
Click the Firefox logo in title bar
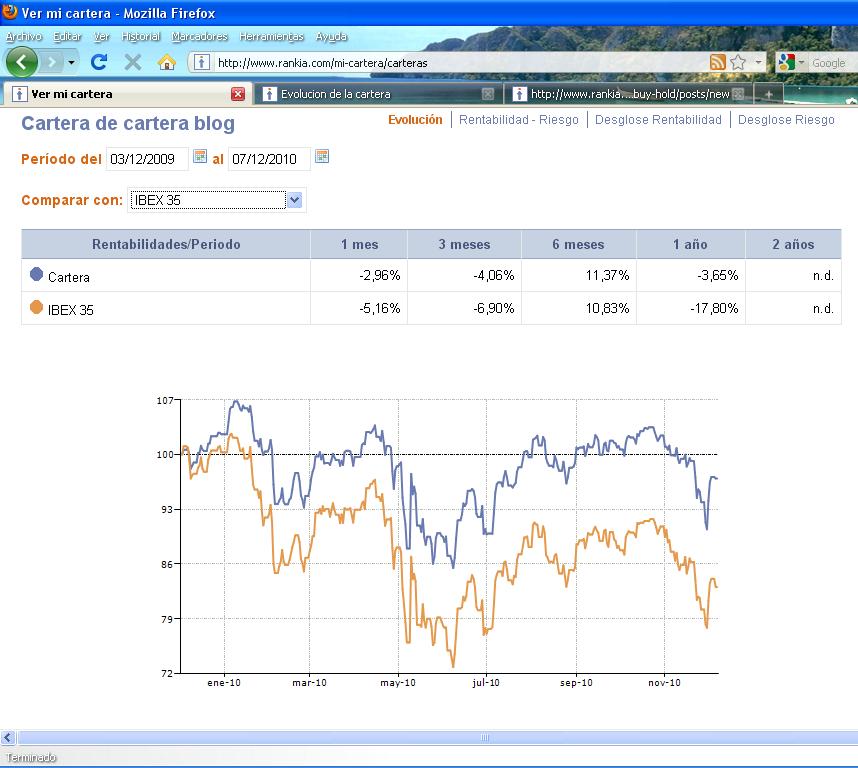point(10,12)
